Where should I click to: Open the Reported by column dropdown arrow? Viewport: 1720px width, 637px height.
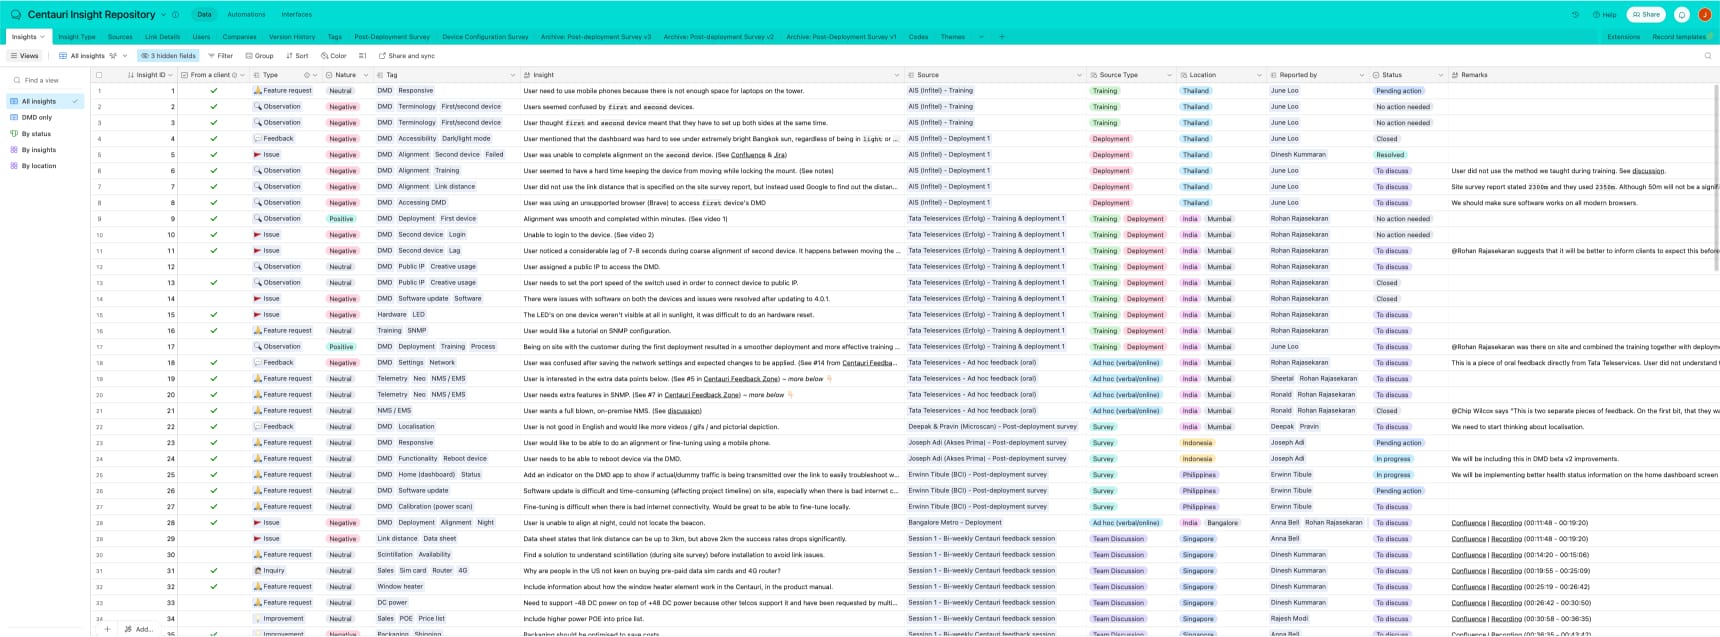point(1361,75)
